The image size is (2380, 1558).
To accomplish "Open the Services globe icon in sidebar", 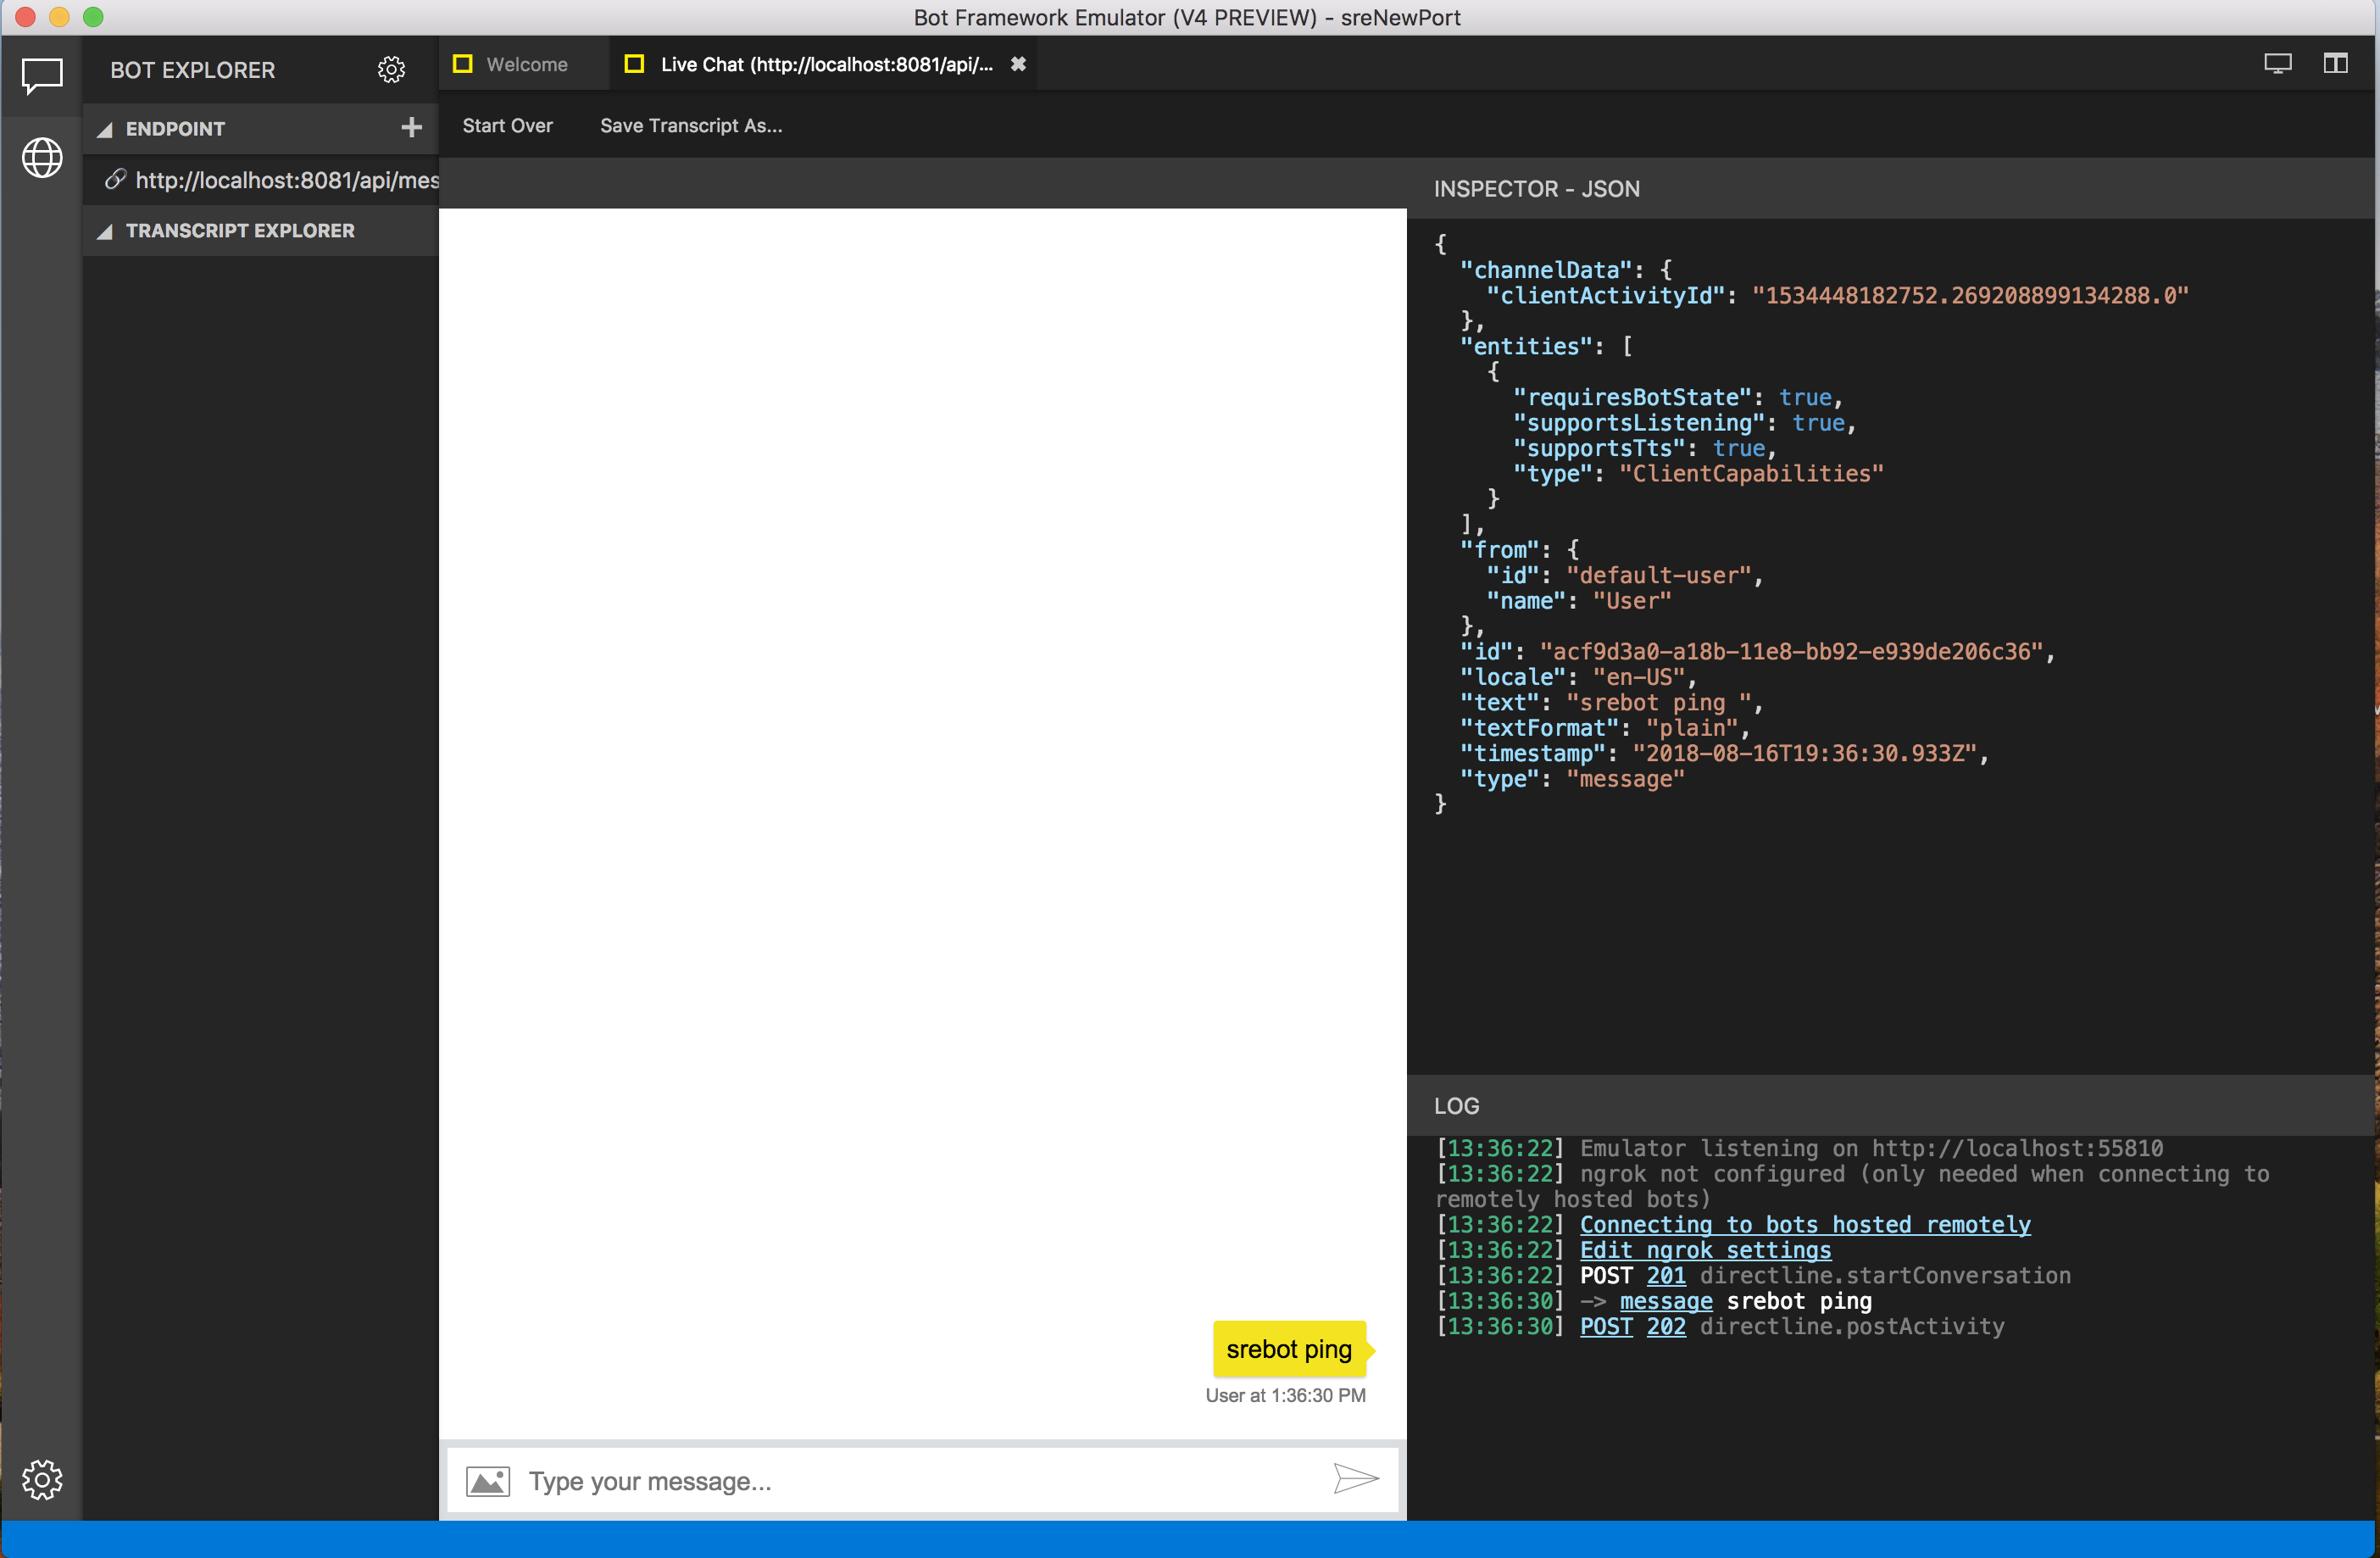I will coord(42,158).
